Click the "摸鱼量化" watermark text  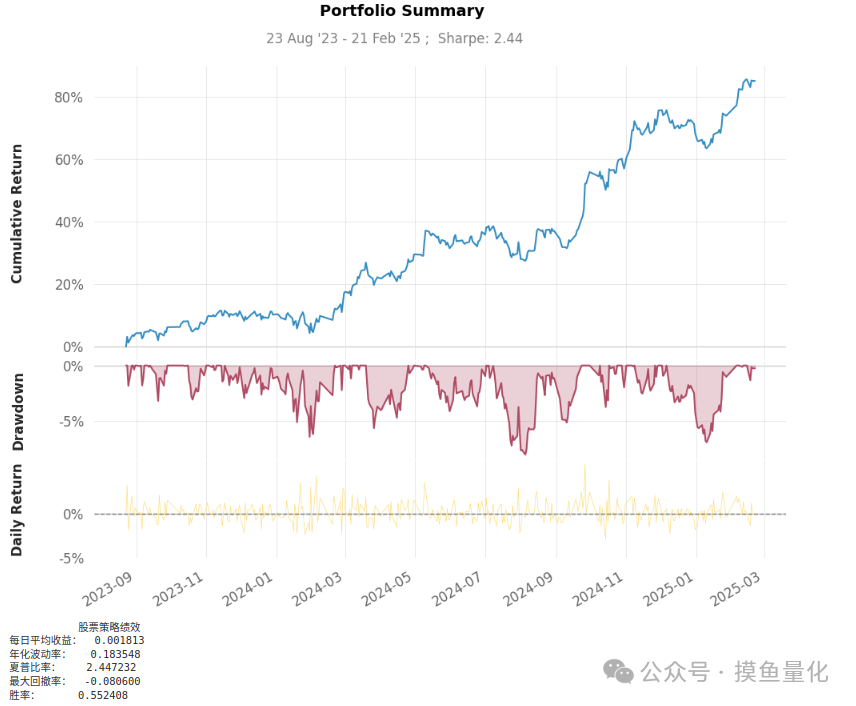pos(780,672)
